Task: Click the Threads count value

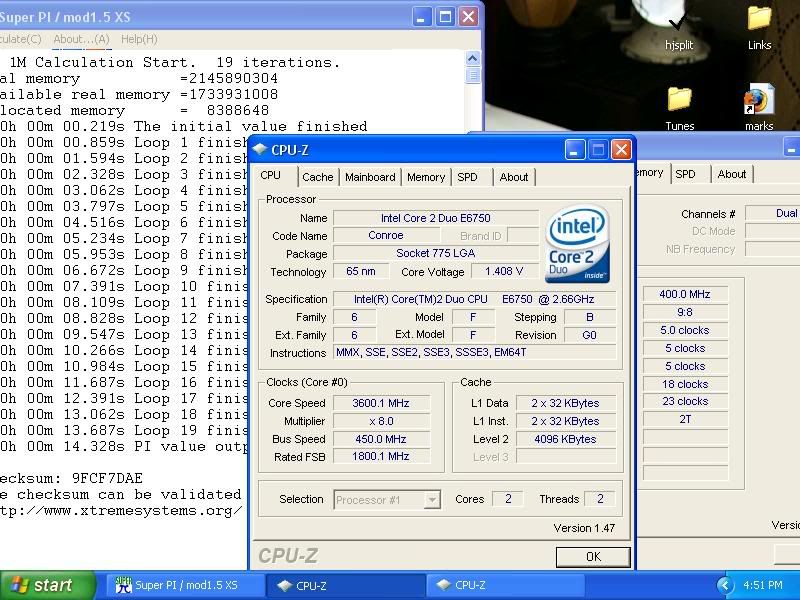Action: (x=600, y=499)
